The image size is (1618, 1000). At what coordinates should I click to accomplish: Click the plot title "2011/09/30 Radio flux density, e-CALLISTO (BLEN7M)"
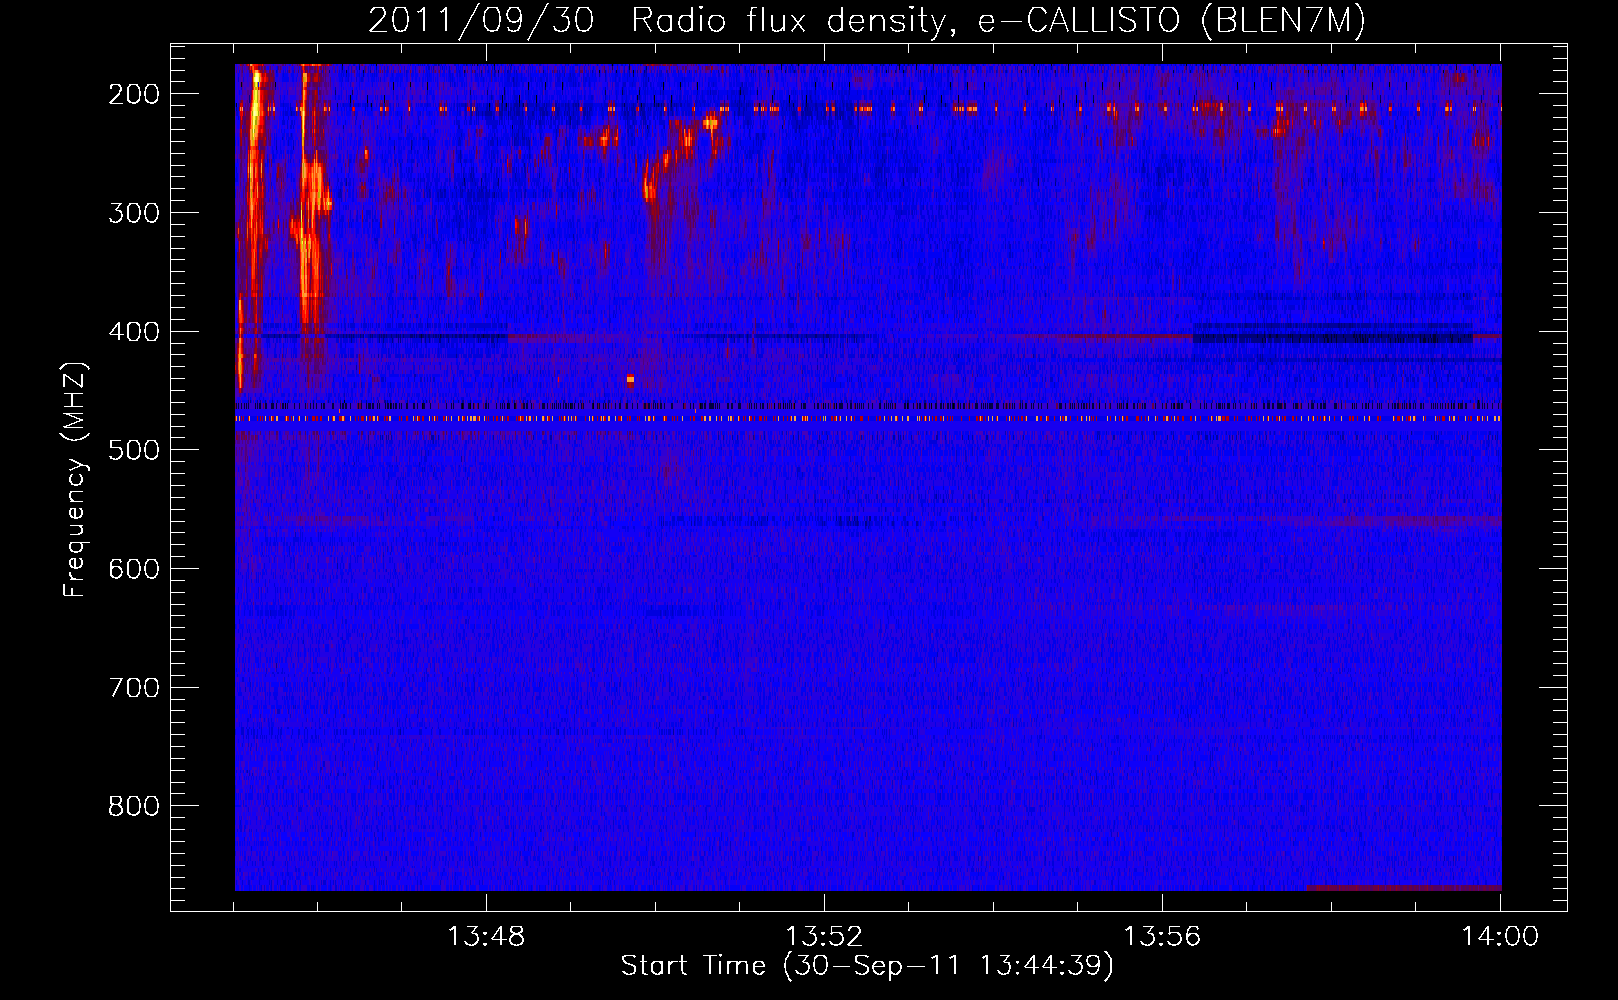click(x=867, y=21)
